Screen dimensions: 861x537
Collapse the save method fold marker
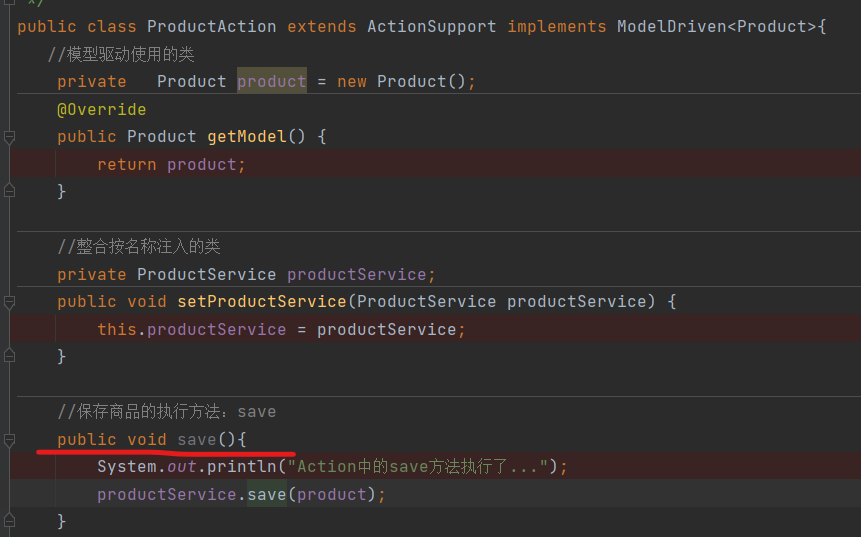coord(9,440)
